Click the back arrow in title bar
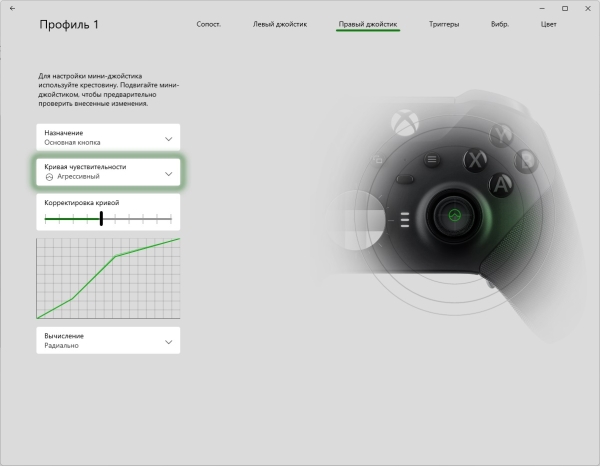 (12, 8)
